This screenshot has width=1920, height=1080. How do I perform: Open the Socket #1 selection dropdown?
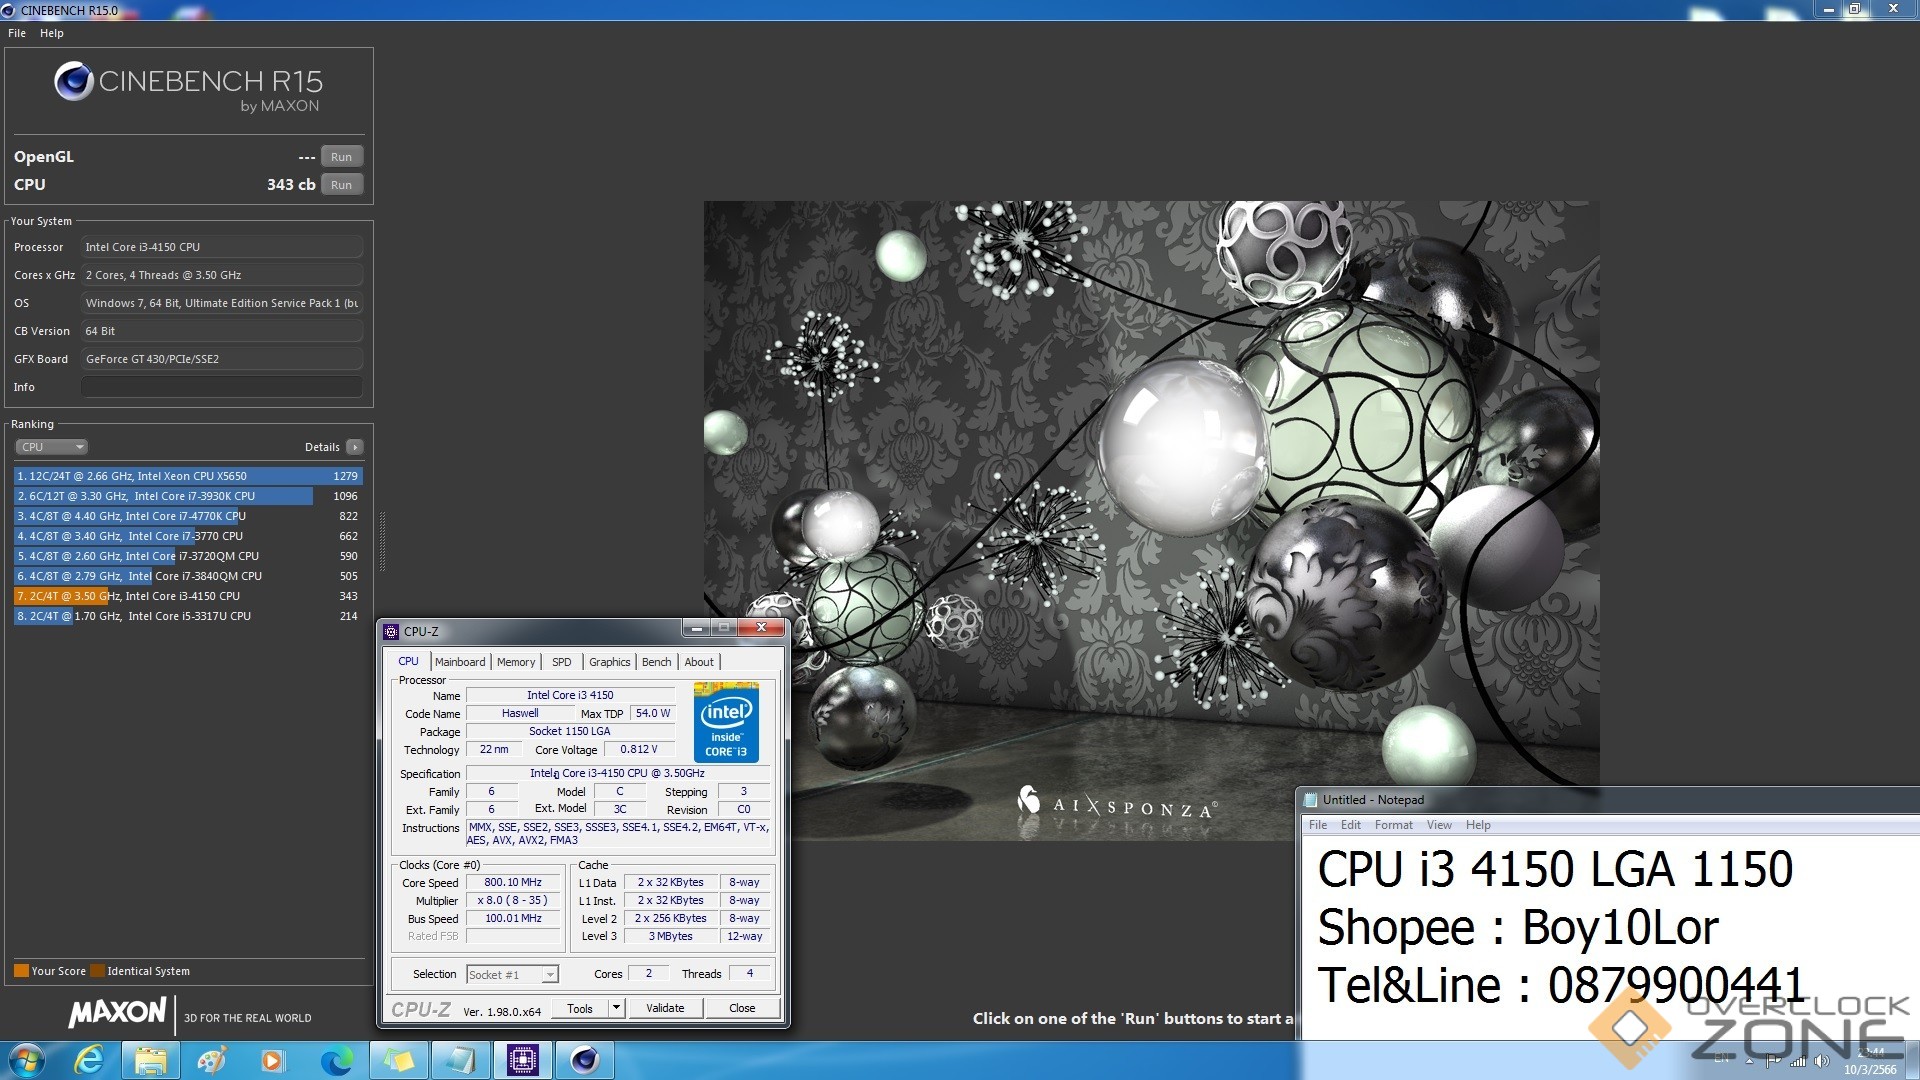coord(549,975)
